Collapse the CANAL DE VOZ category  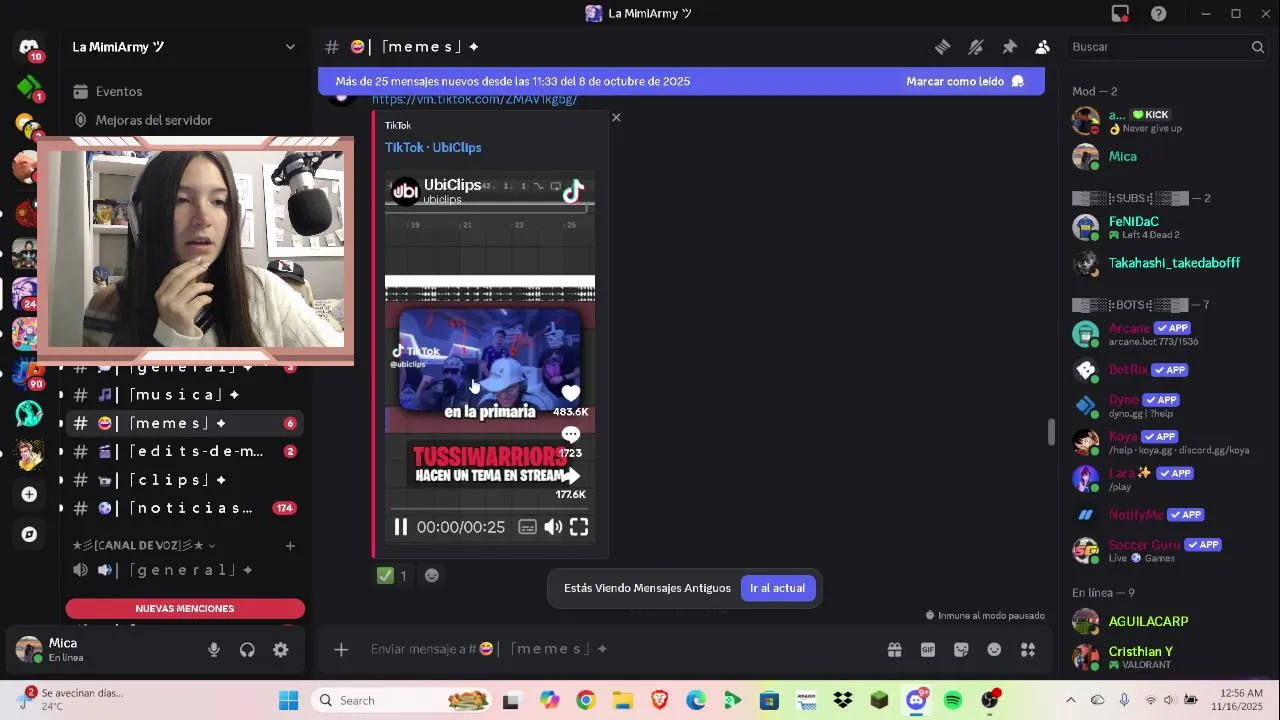[144, 545]
